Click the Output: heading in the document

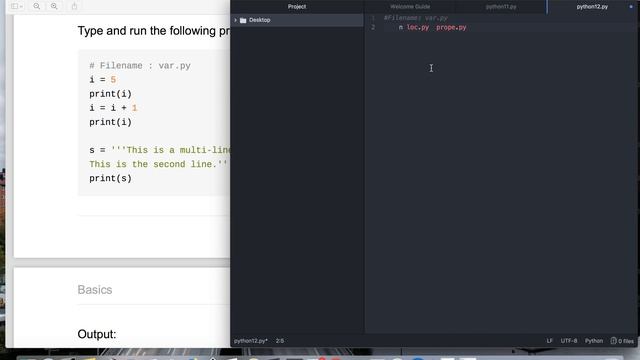pyautogui.click(x=97, y=334)
